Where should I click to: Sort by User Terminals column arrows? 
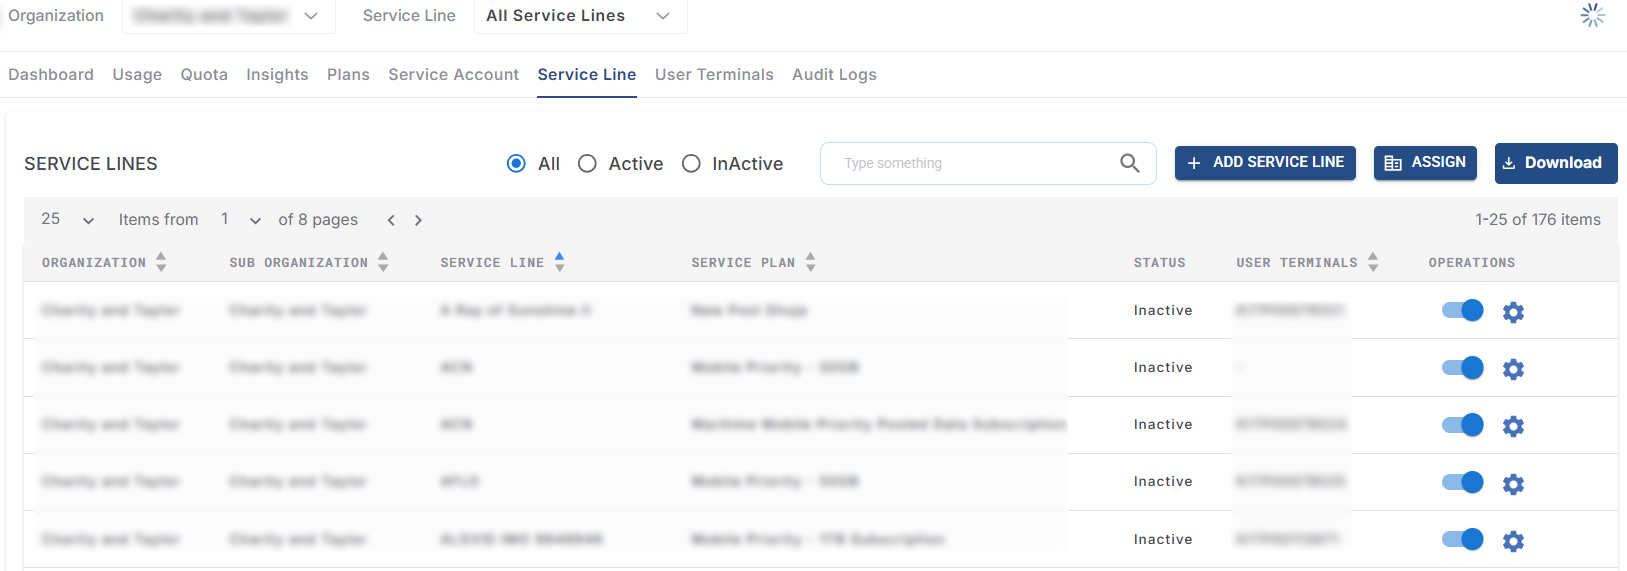[x=1373, y=262]
